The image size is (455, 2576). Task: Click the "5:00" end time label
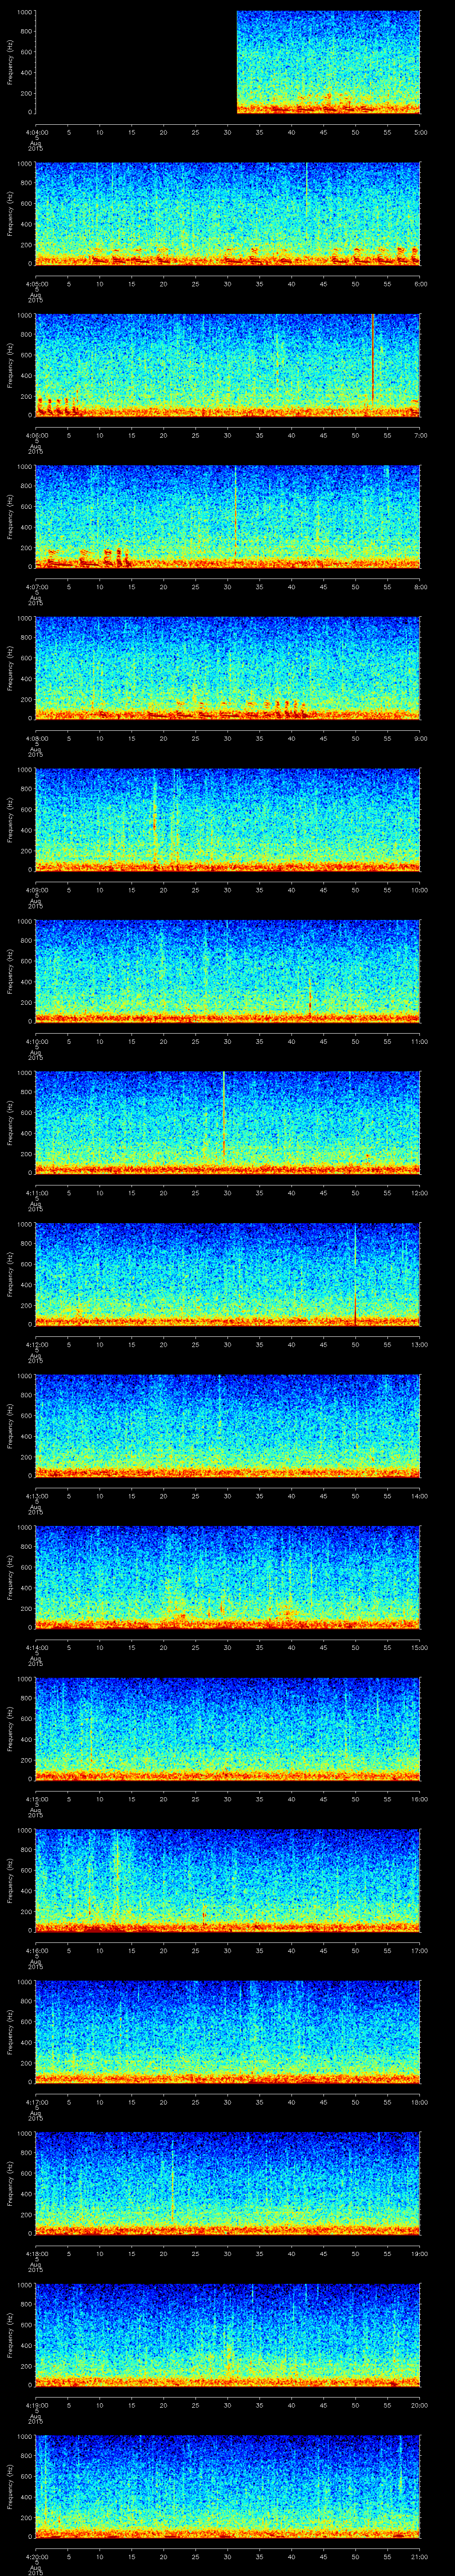(x=421, y=131)
